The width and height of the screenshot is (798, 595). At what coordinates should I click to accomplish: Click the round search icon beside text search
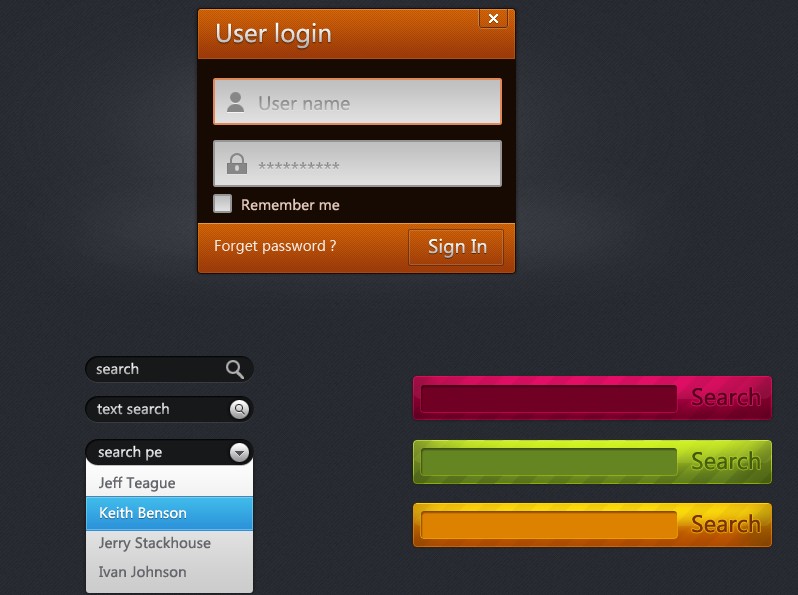[x=239, y=409]
